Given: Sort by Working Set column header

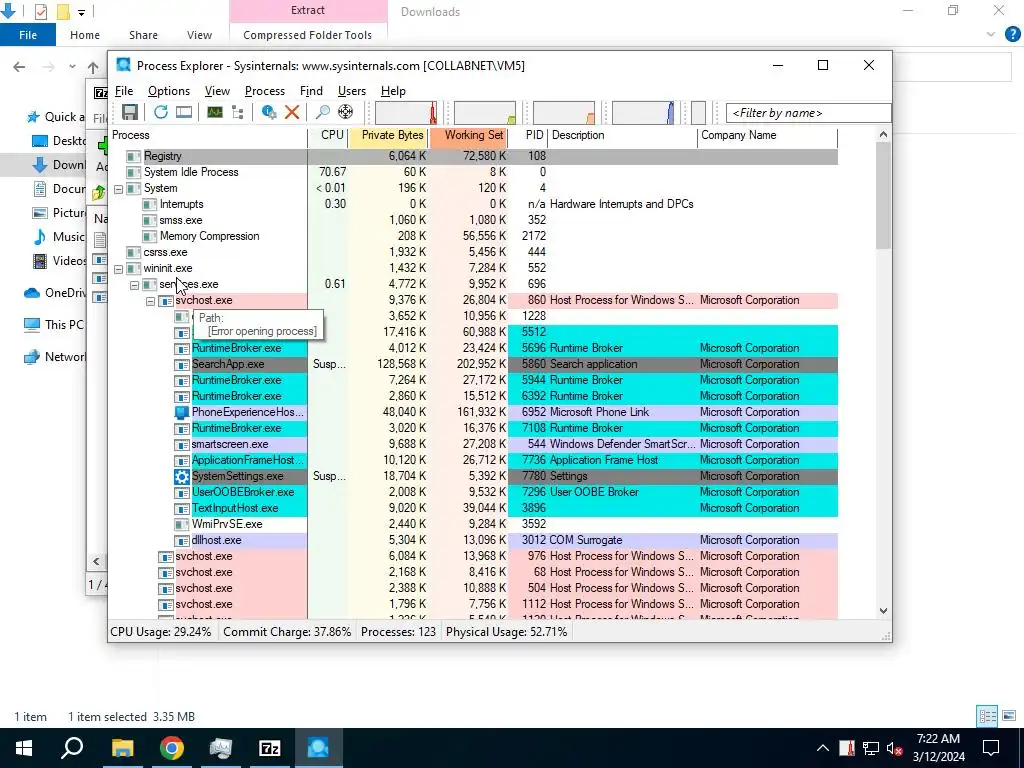Looking at the screenshot, I should 468,135.
